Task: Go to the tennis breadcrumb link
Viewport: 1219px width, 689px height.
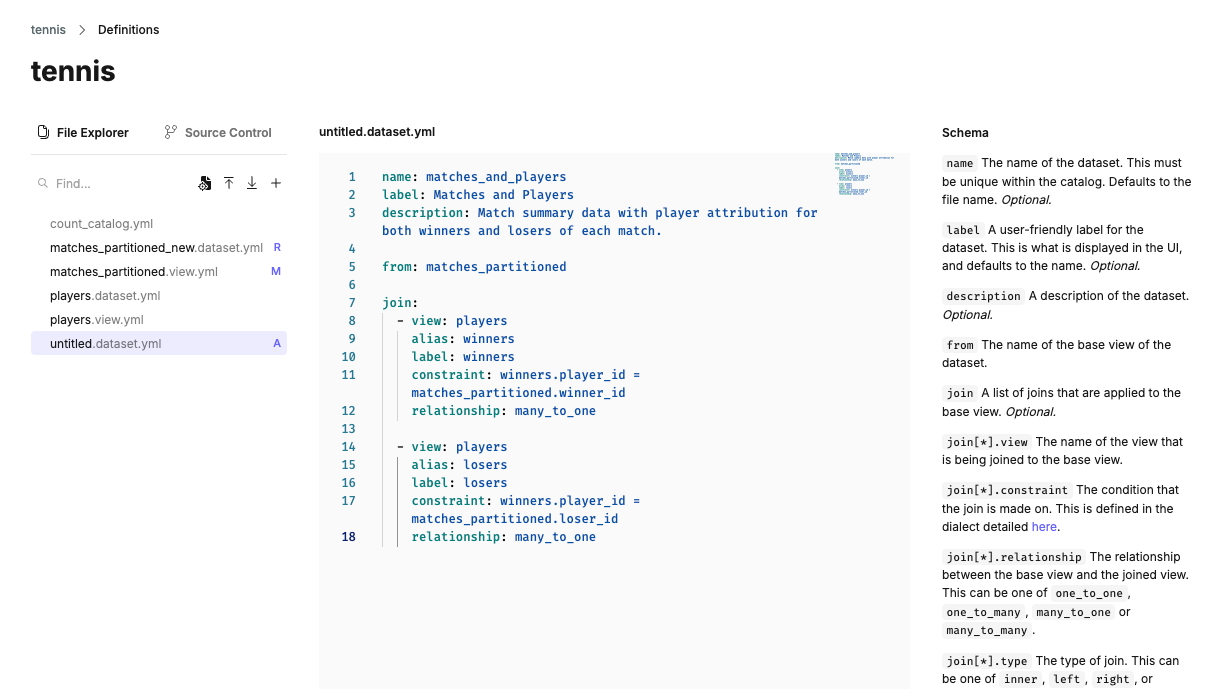Action: 48,30
